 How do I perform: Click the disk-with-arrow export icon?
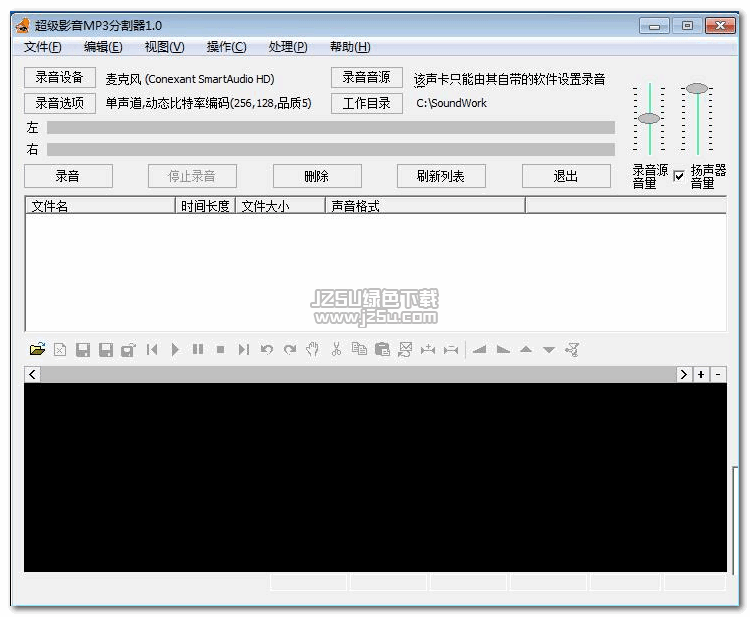click(128, 350)
